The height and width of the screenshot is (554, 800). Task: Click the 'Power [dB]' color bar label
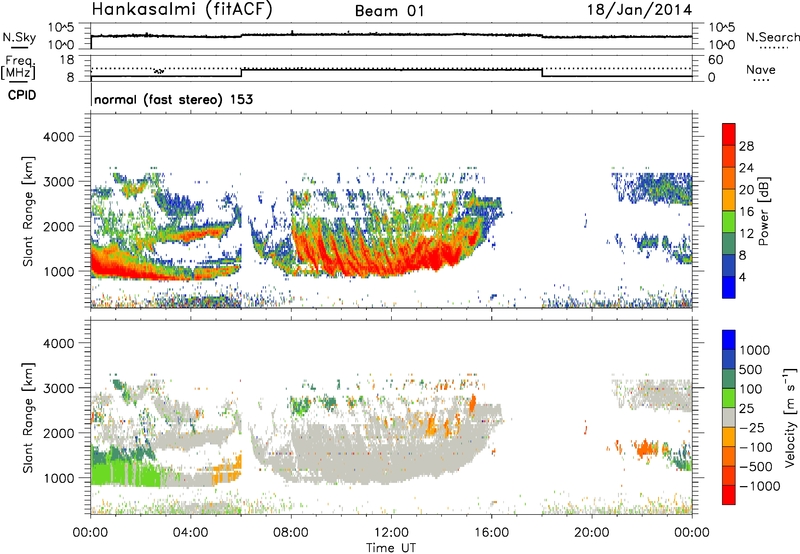tap(763, 211)
